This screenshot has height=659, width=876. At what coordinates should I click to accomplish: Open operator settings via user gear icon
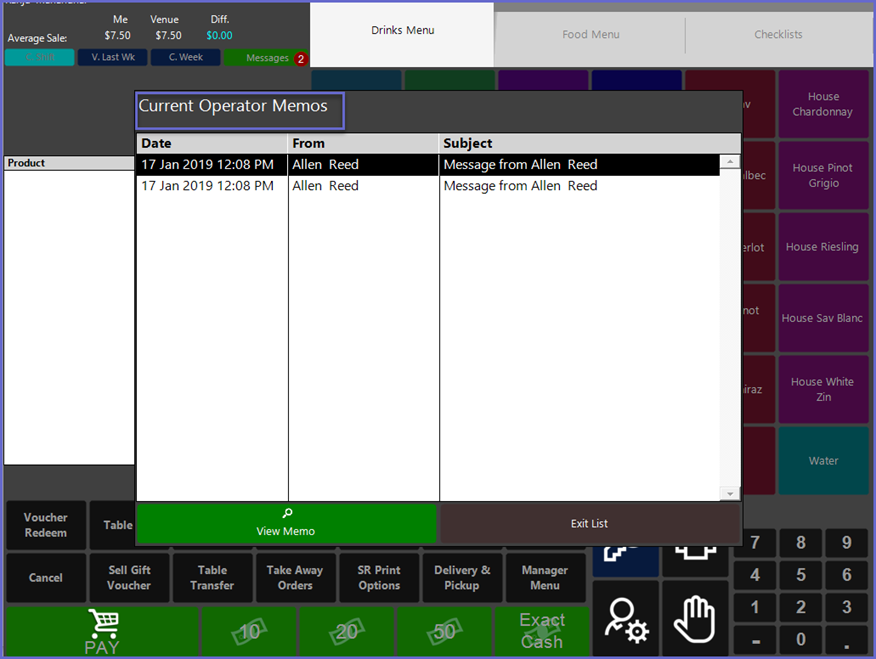click(626, 620)
